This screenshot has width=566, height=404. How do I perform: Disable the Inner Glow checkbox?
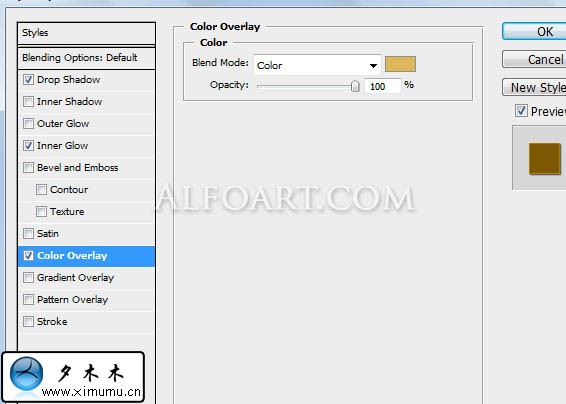28,145
